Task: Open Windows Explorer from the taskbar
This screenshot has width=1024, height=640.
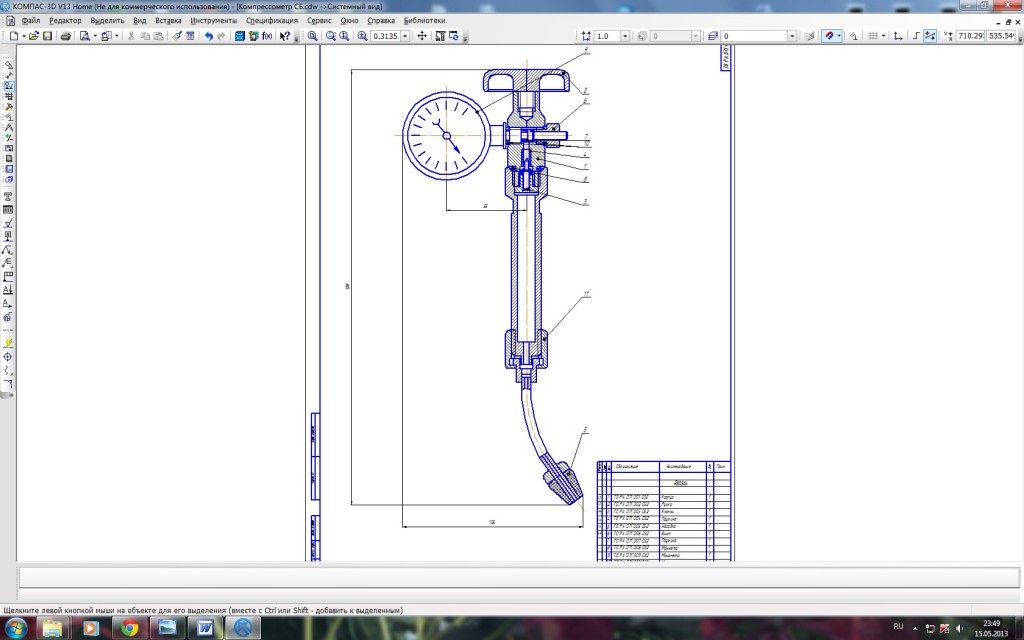Action: click(52, 628)
